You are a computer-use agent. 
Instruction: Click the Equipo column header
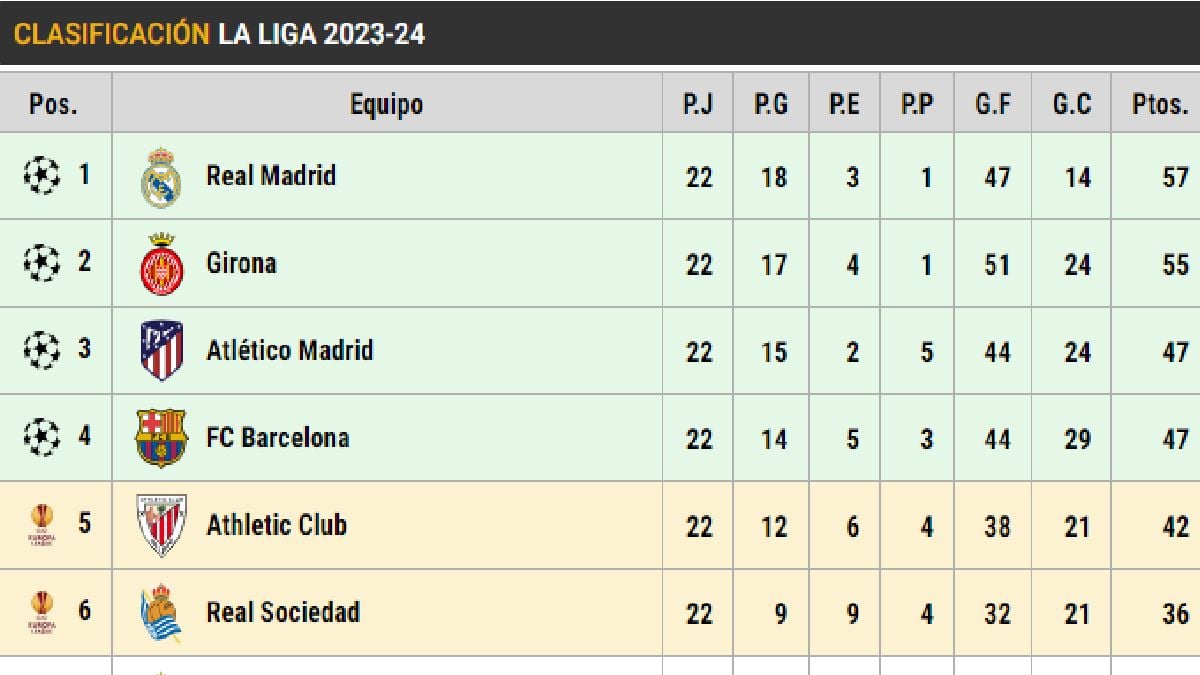click(386, 103)
